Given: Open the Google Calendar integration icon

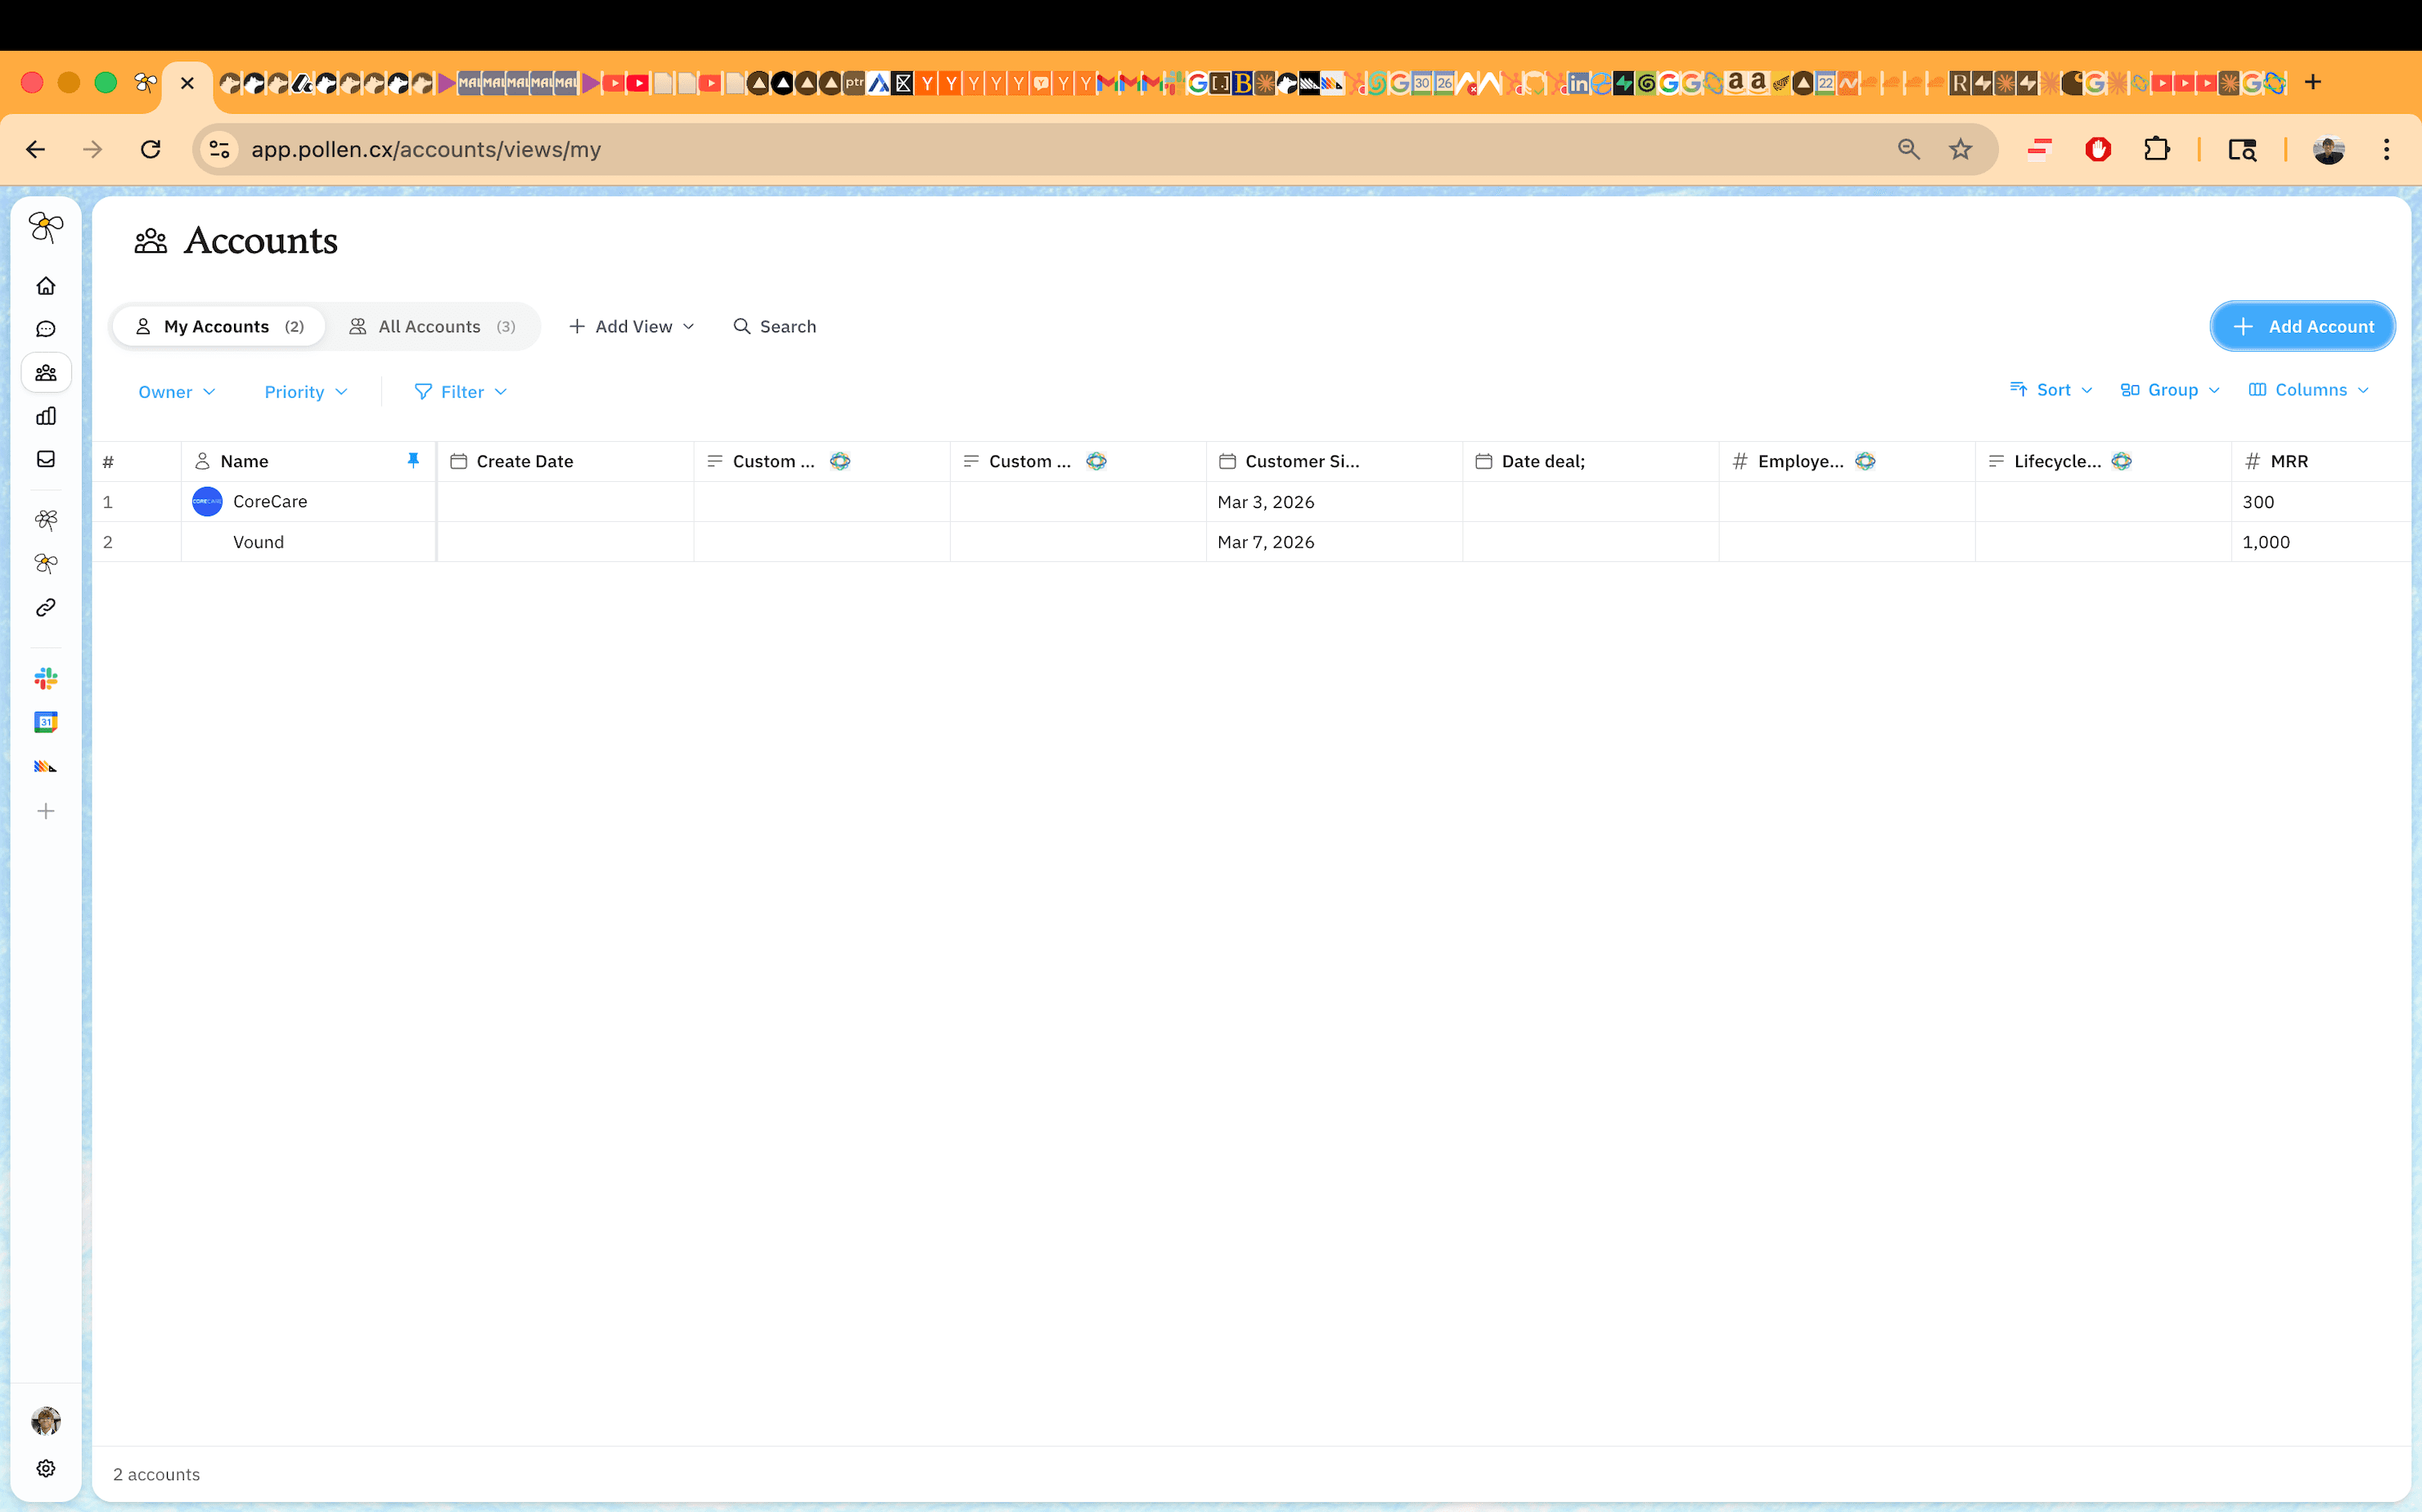Looking at the screenshot, I should coord(46,722).
